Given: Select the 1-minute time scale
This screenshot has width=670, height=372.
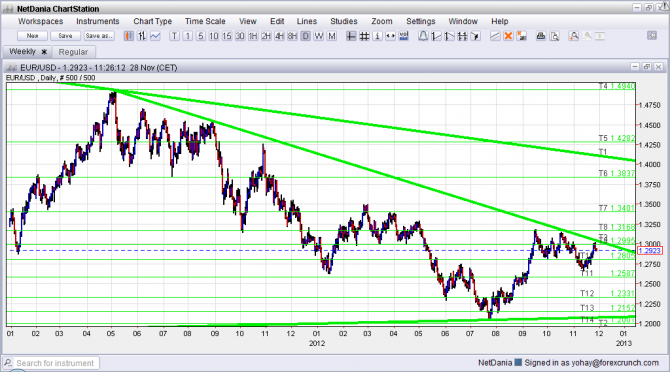Looking at the screenshot, I should tap(188, 36).
